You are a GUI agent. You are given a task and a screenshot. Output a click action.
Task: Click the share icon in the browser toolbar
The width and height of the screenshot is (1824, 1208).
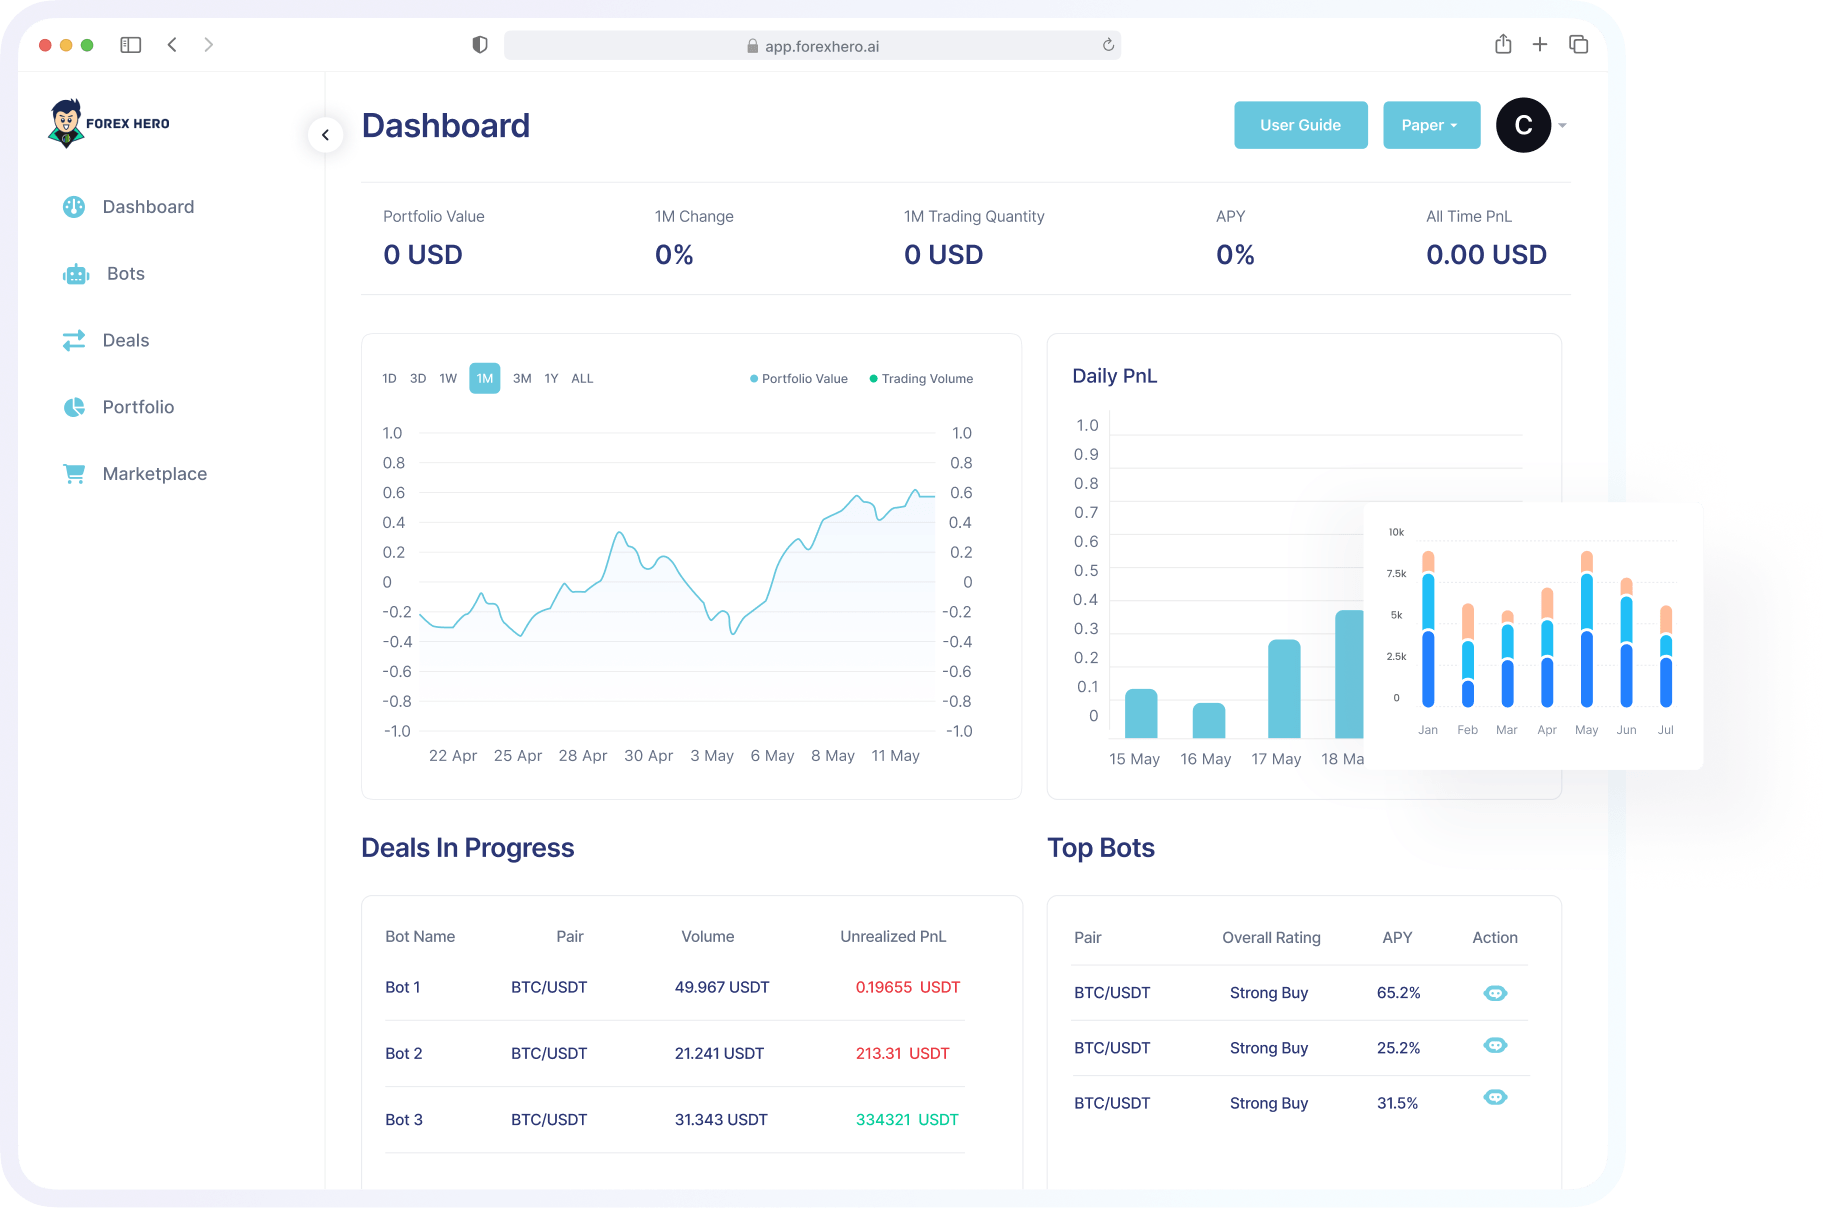coord(1502,44)
